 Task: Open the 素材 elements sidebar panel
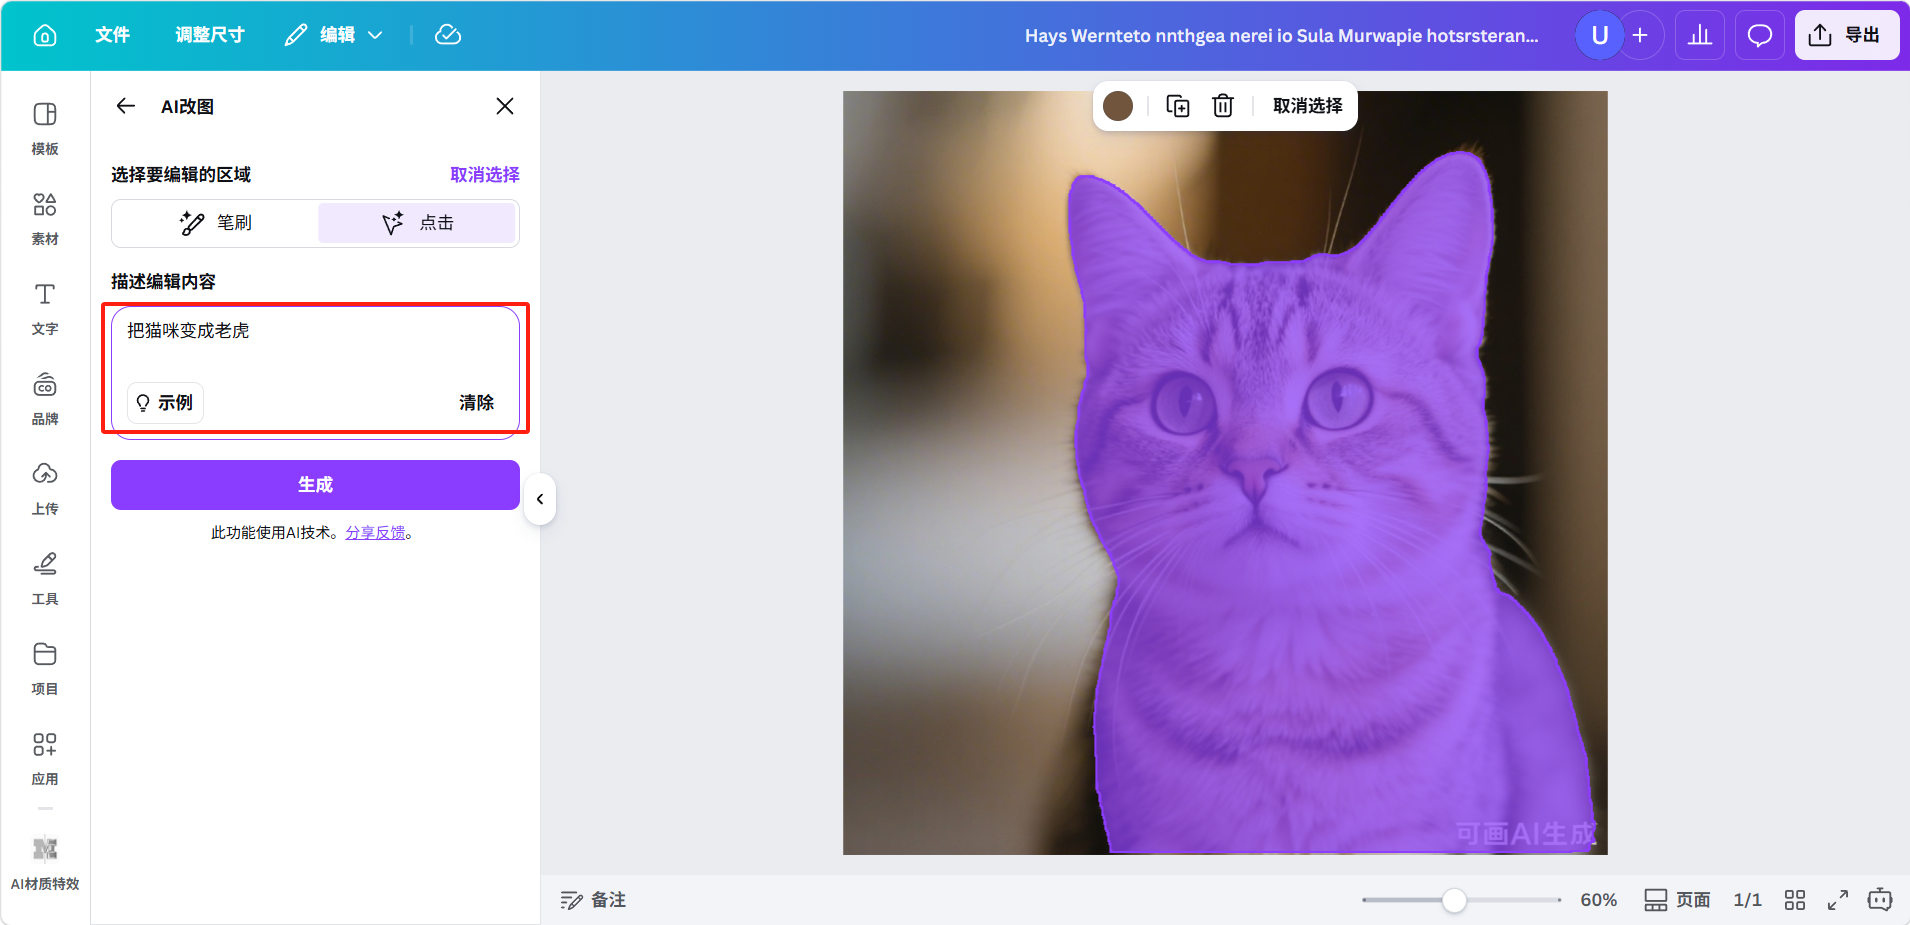45,218
